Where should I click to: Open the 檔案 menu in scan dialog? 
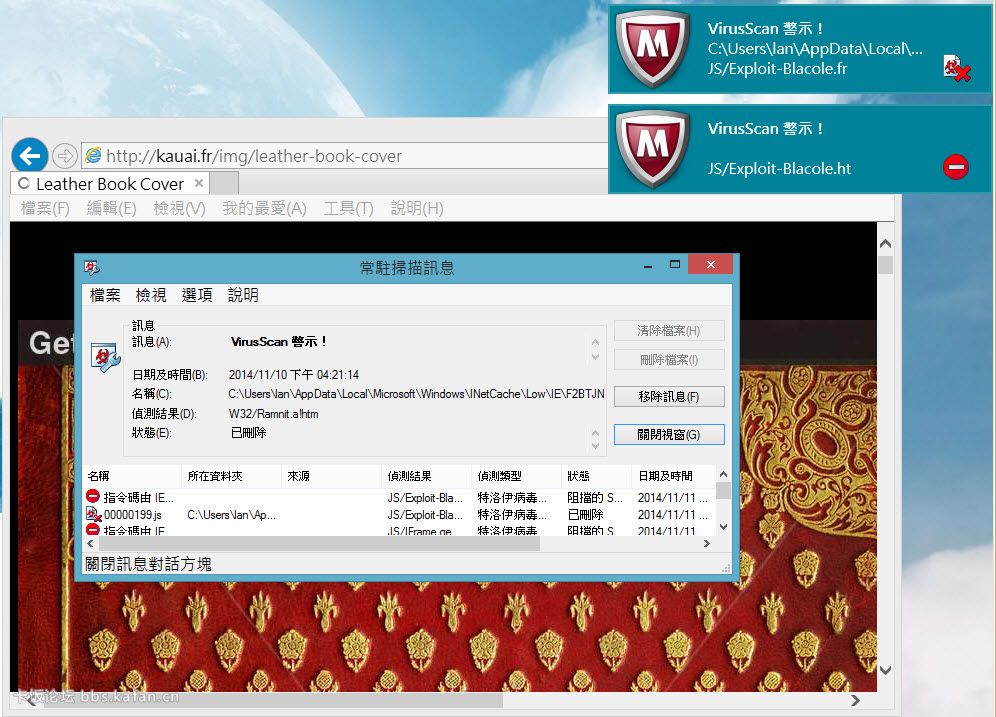(105, 295)
